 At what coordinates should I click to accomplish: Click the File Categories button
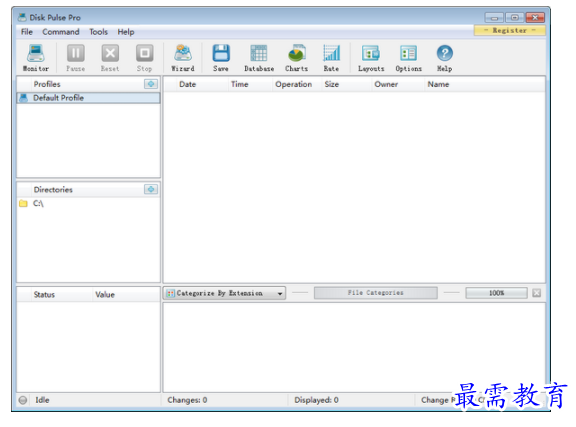pyautogui.click(x=375, y=293)
